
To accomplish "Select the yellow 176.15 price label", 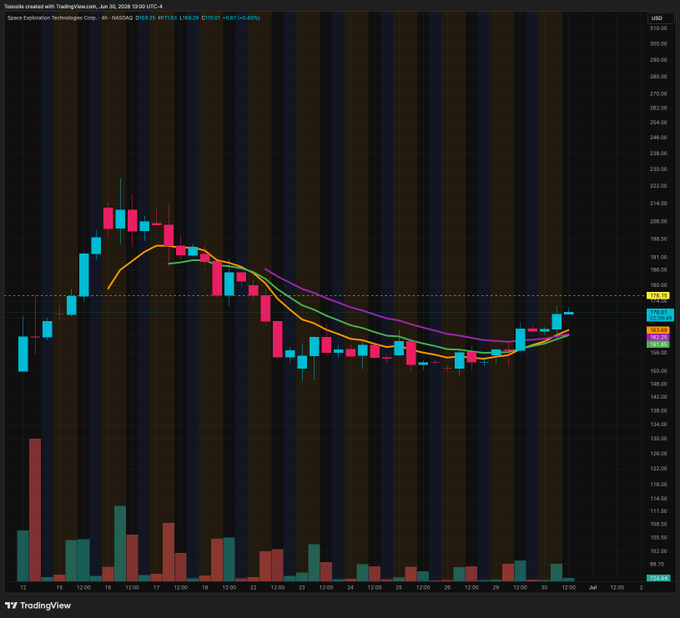I will tap(658, 296).
